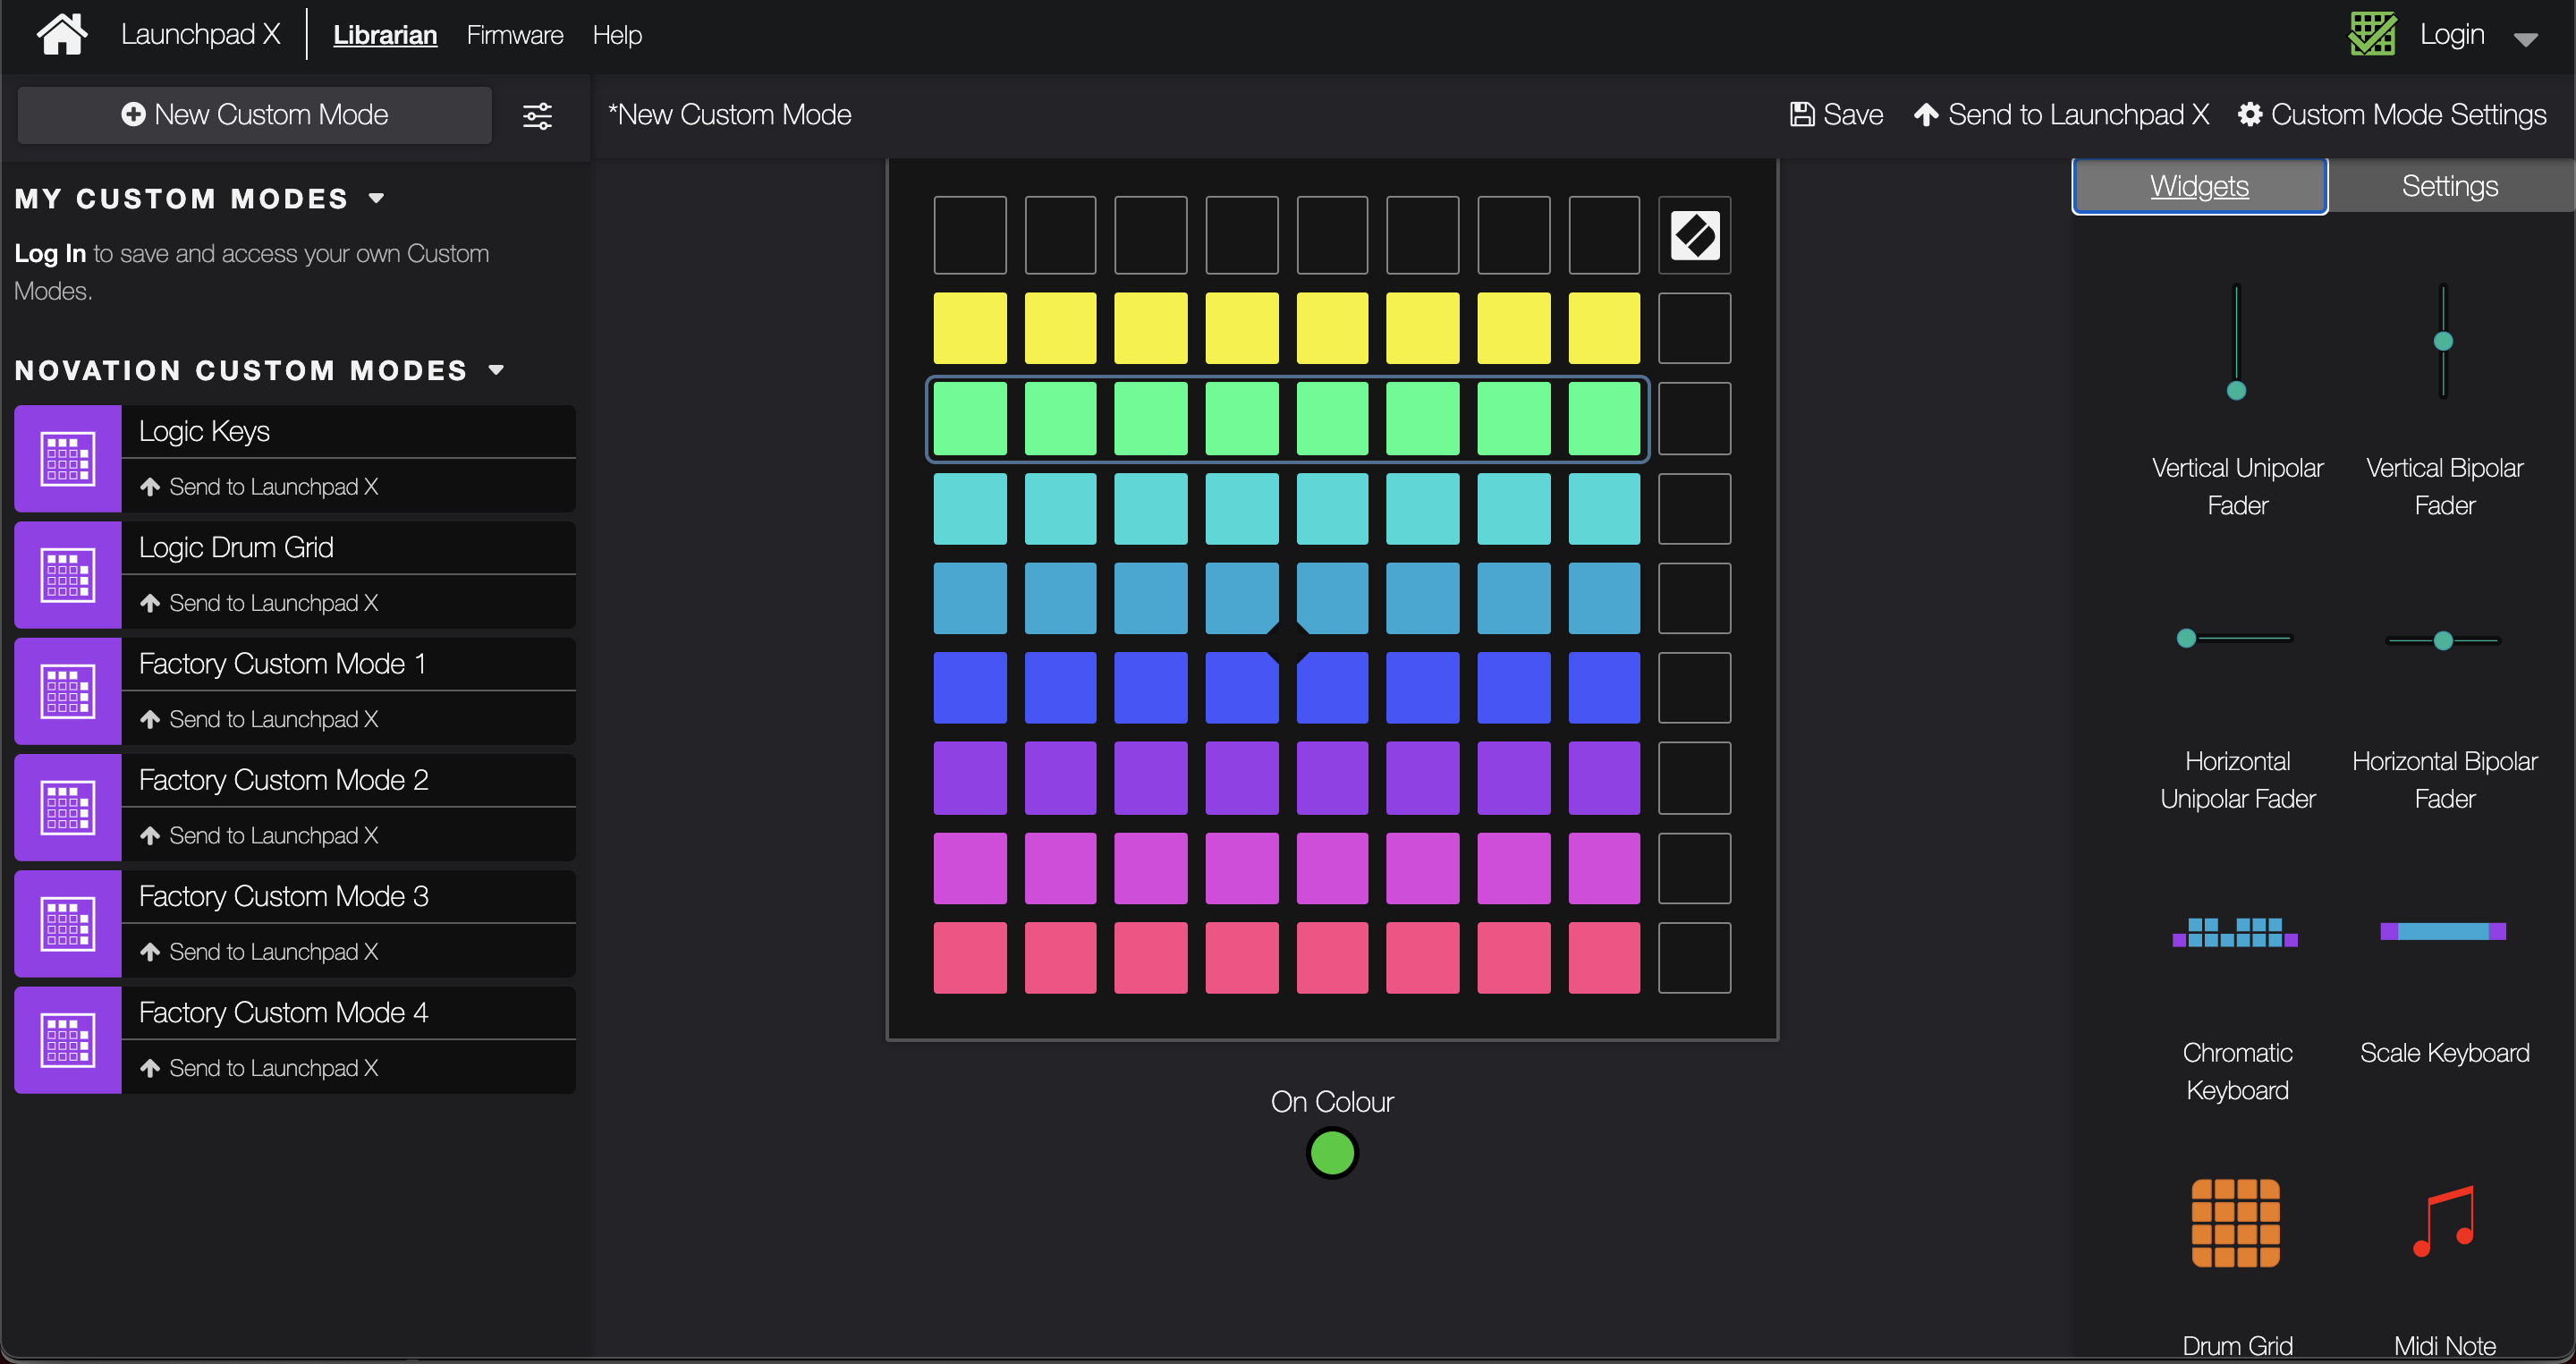Collapse the MY CUSTOM MODES section
Viewport: 2576px width, 1364px height.
point(377,197)
